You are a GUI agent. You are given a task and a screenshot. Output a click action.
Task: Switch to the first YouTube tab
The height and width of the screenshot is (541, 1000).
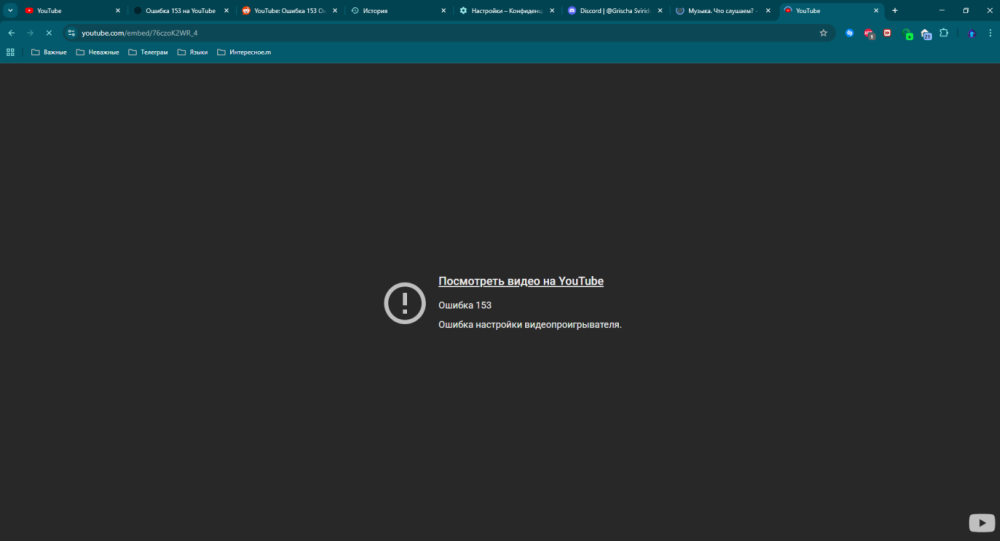point(71,11)
